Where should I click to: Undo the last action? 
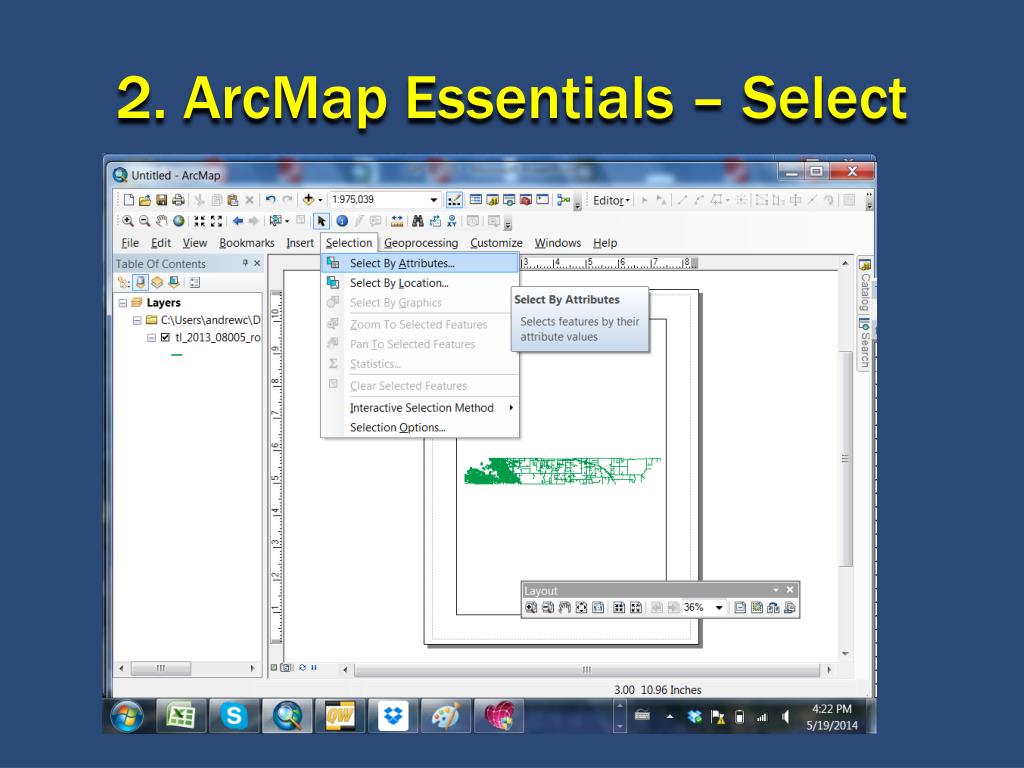(x=270, y=200)
